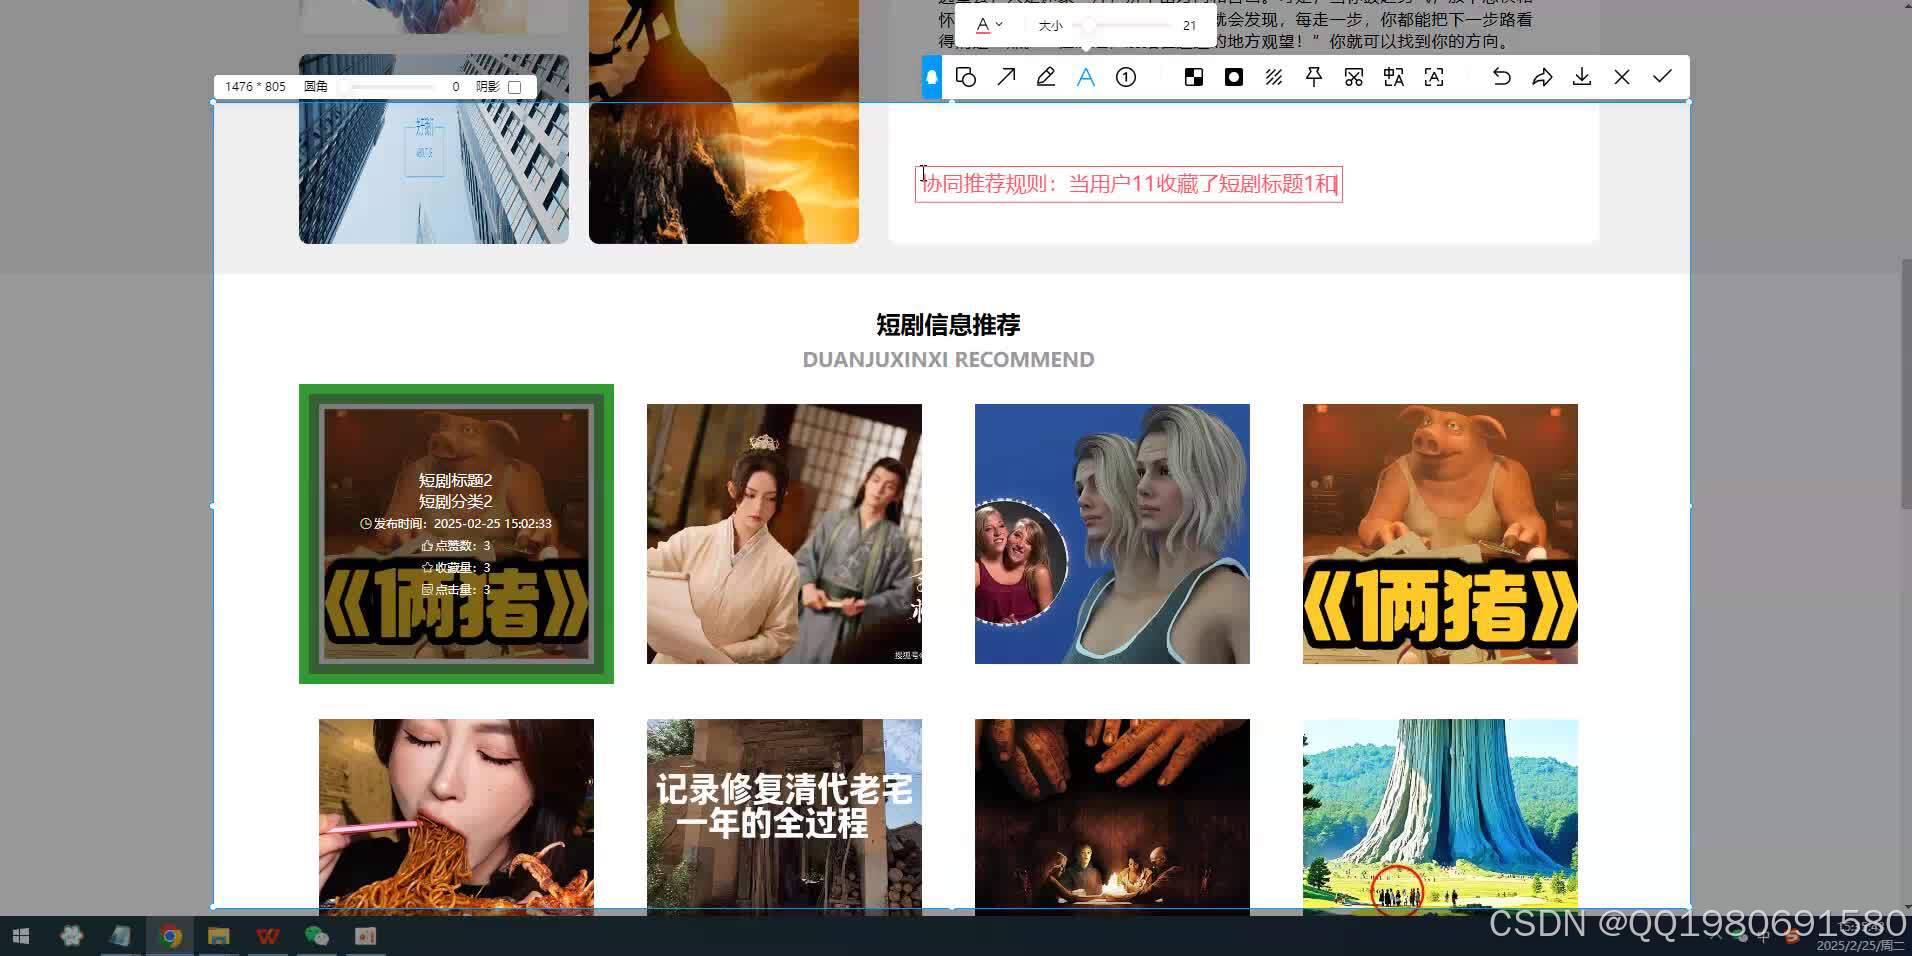Open the candlelit hands thumbnail

(x=1112, y=817)
